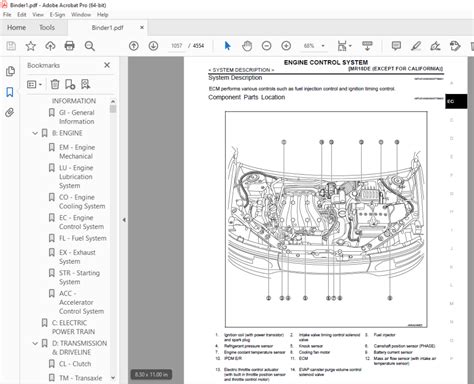Viewport: 474px width, 384px height.
Task: Click the Save file icon
Action: [11, 46]
